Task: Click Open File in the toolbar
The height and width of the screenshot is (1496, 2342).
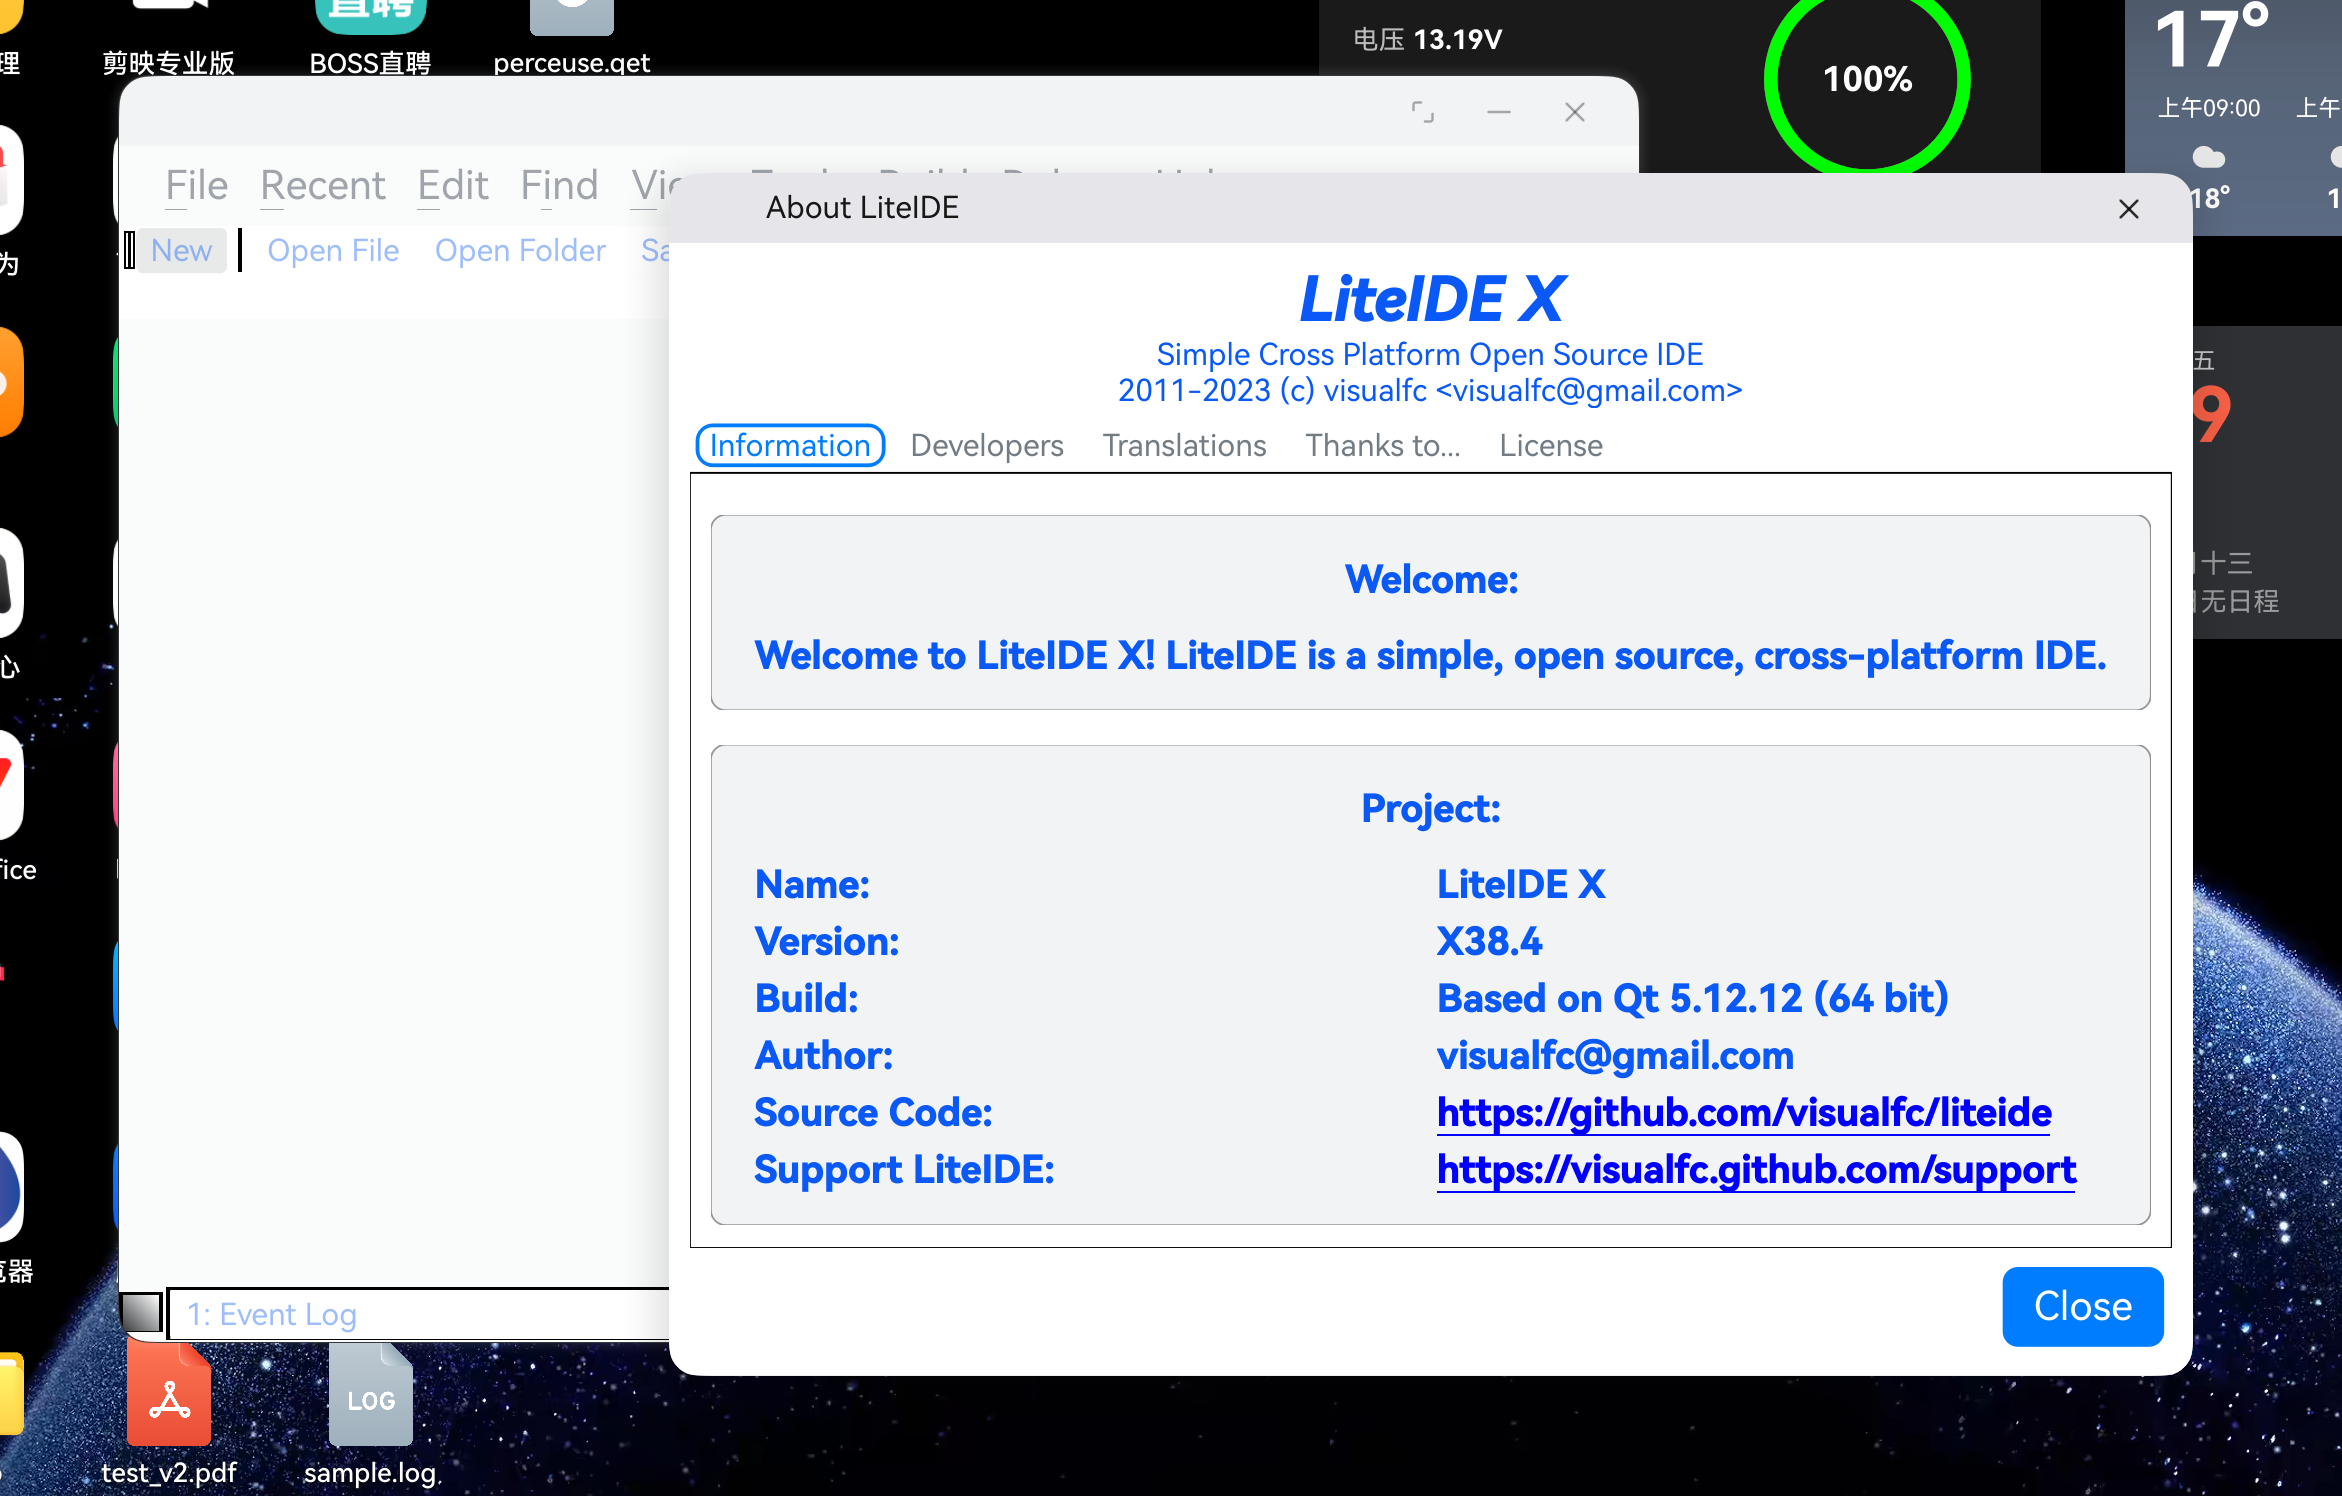Action: click(333, 250)
